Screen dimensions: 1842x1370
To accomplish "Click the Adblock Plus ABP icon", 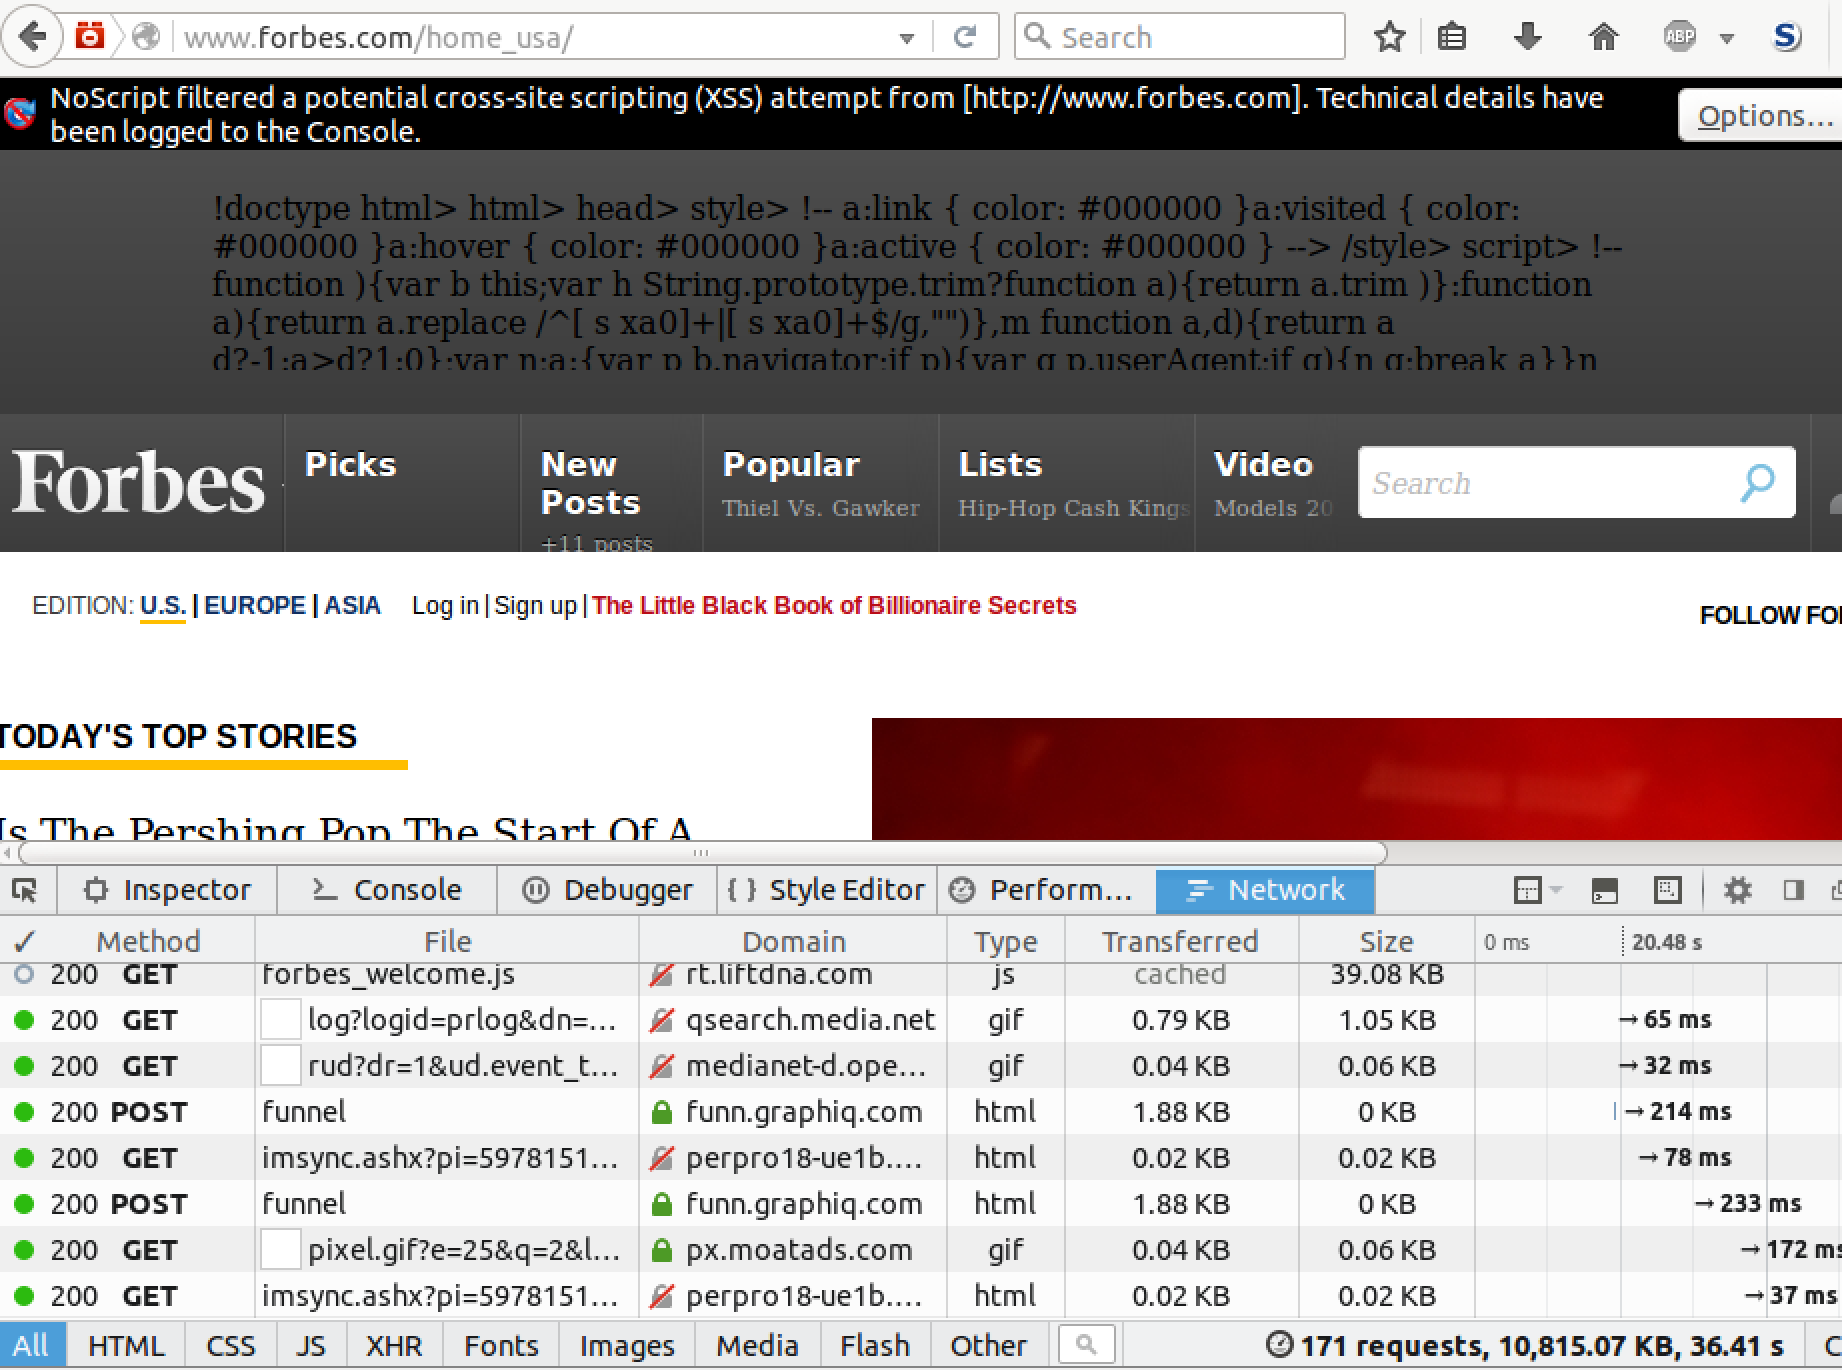I will pyautogui.click(x=1680, y=38).
